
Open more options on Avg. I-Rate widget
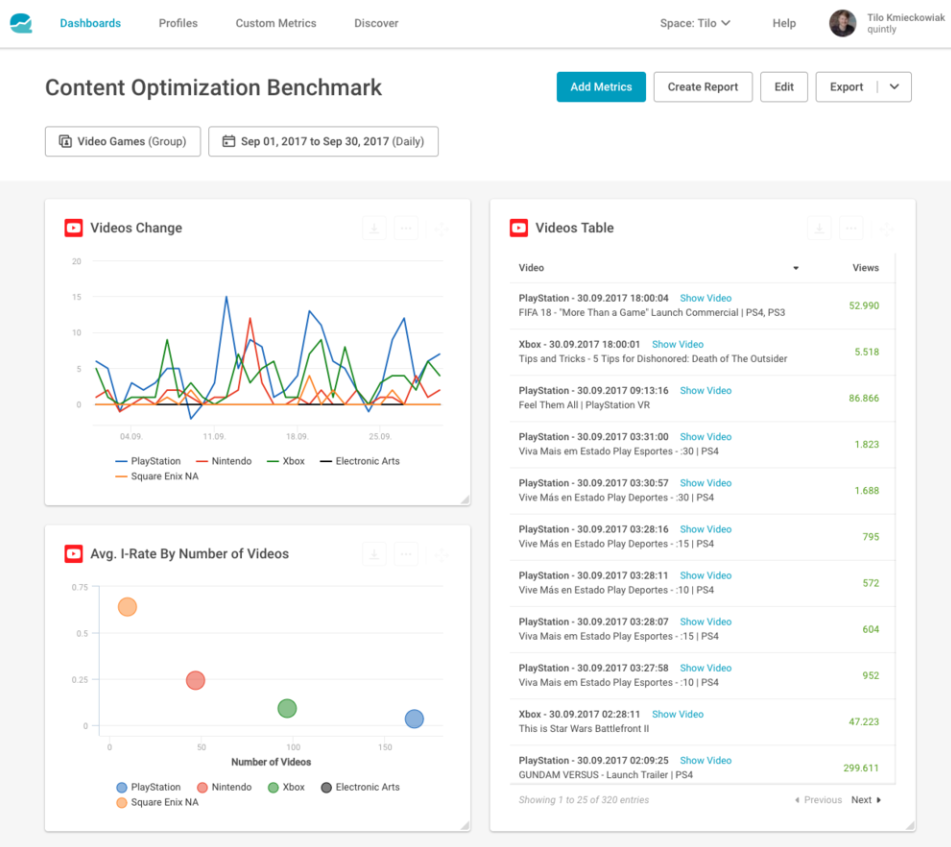coord(406,554)
